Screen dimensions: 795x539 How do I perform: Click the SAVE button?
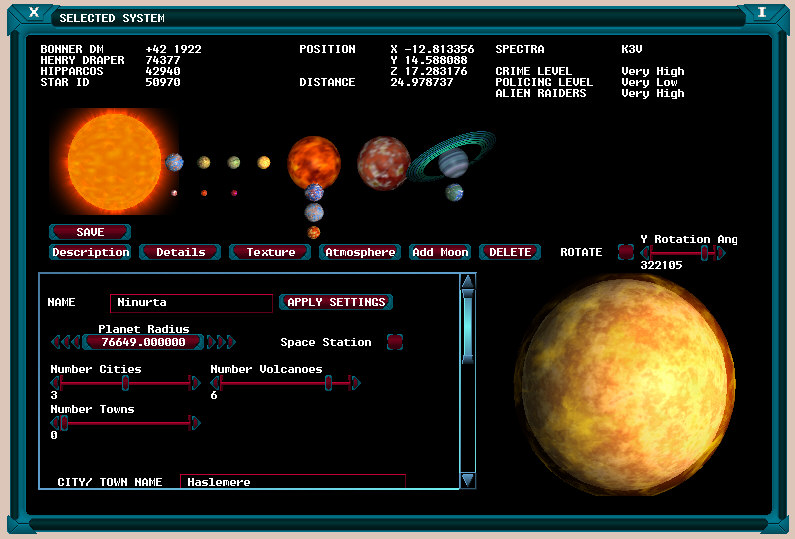coord(90,232)
